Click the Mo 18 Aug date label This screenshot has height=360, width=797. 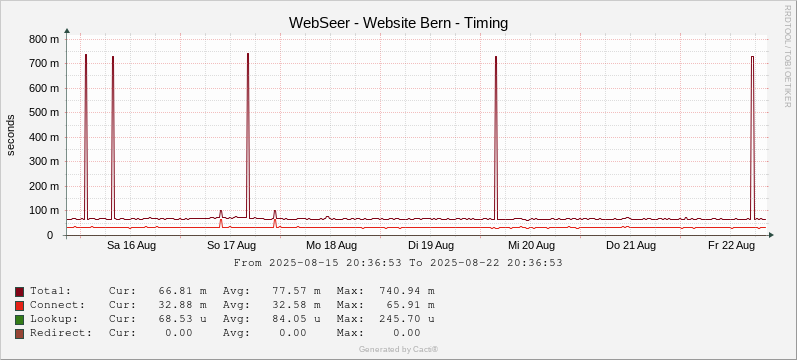pyautogui.click(x=331, y=246)
